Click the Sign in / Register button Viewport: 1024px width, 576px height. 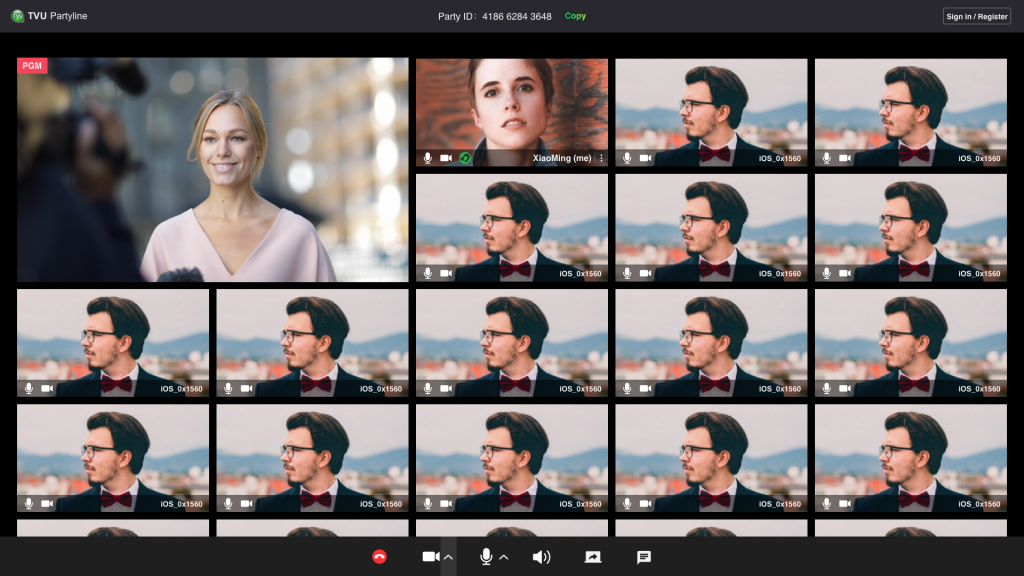[x=976, y=16]
